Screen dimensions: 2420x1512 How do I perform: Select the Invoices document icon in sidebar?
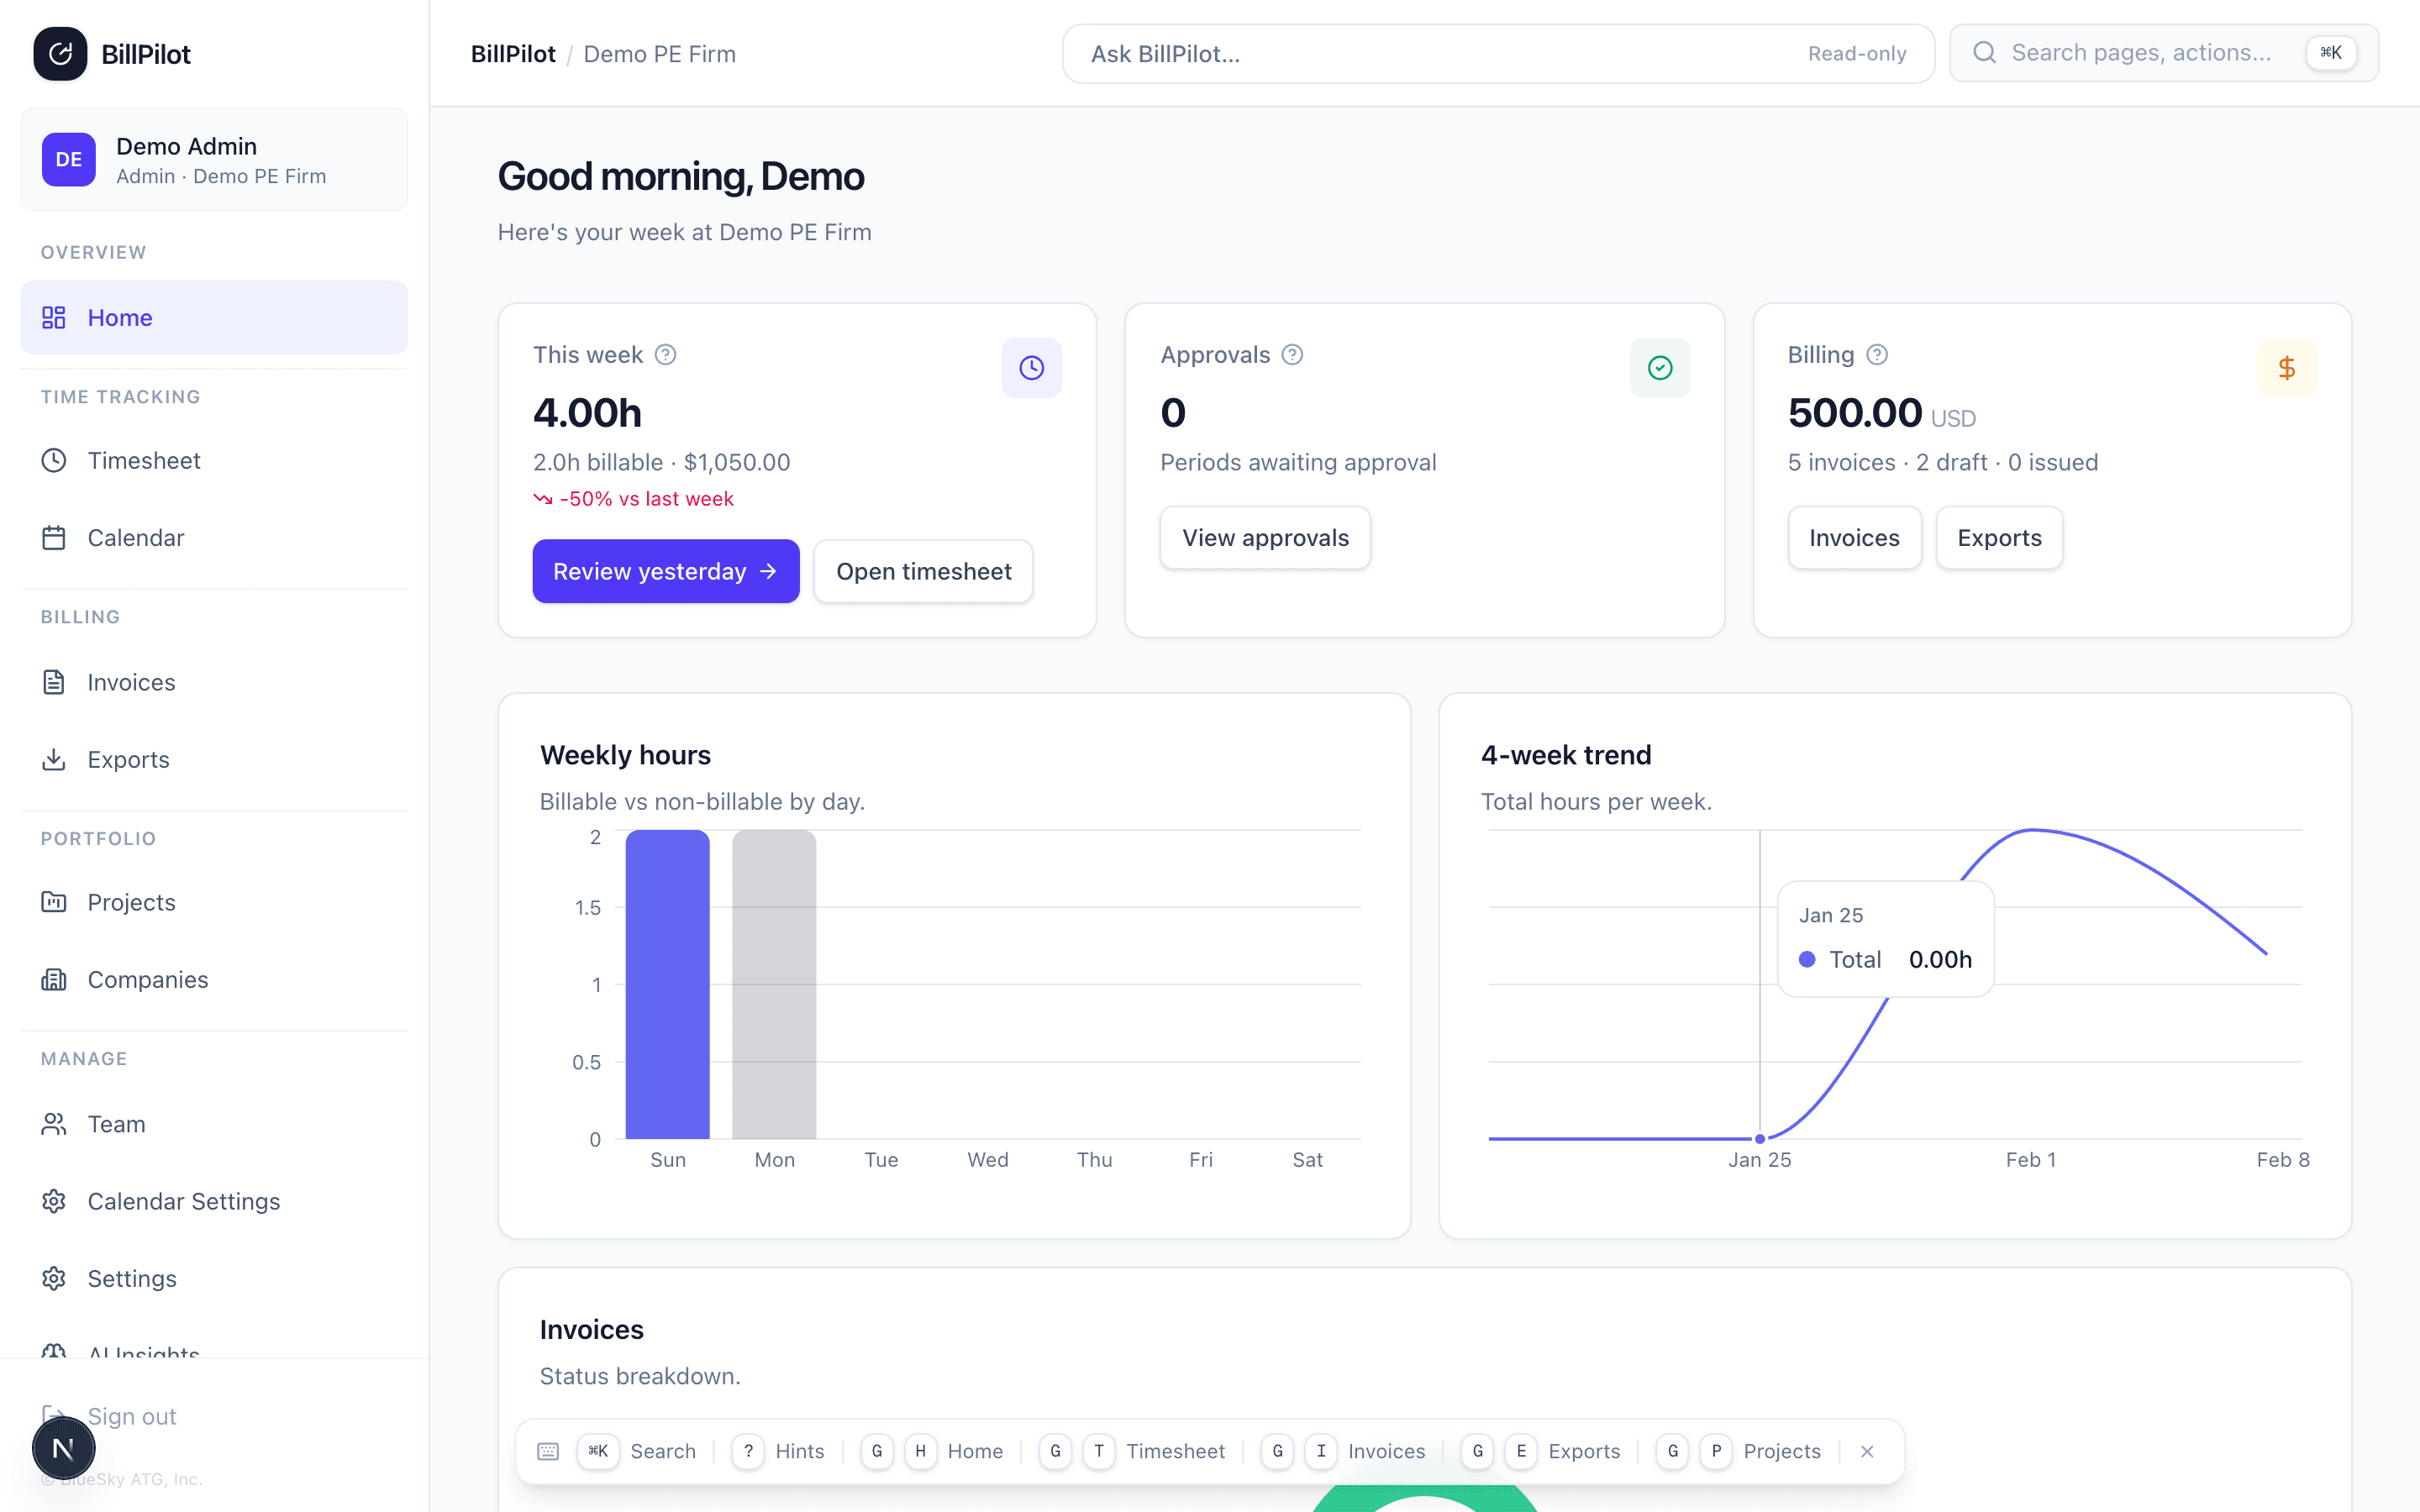55,682
